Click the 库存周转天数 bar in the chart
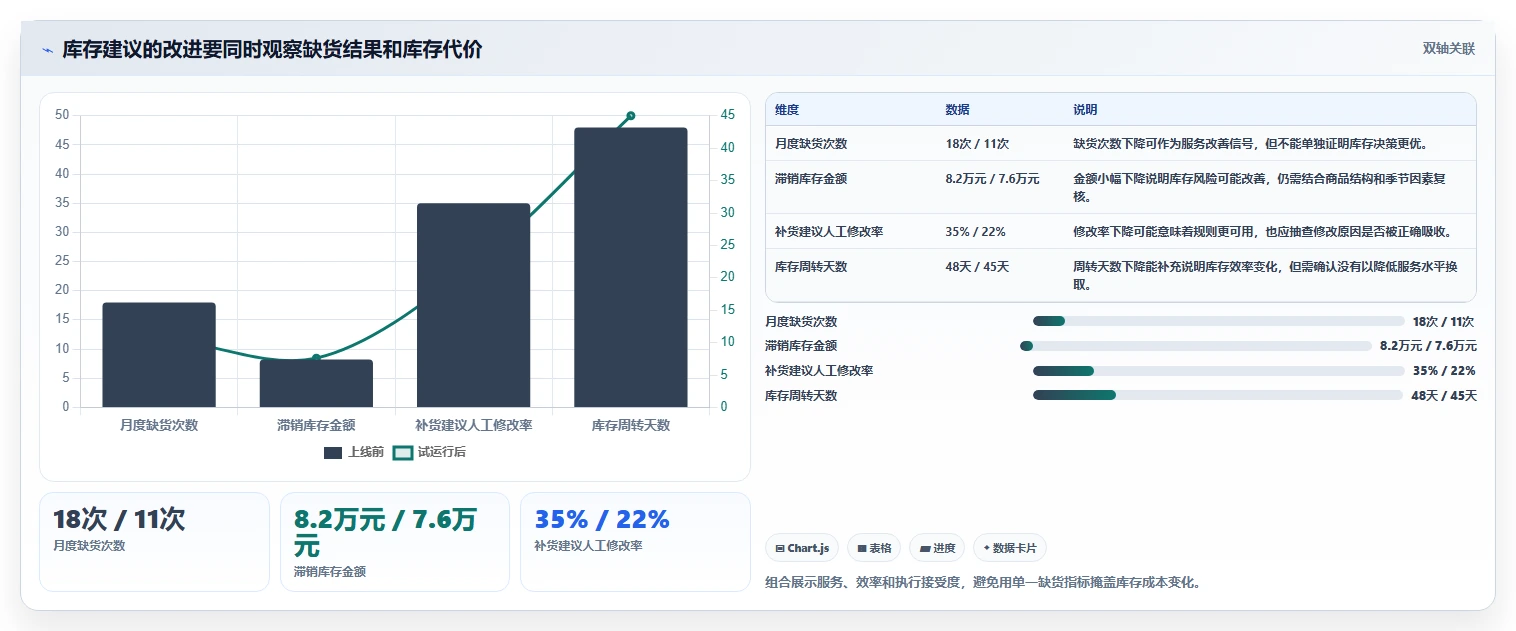Screen dimensions: 1516x631 point(631,267)
